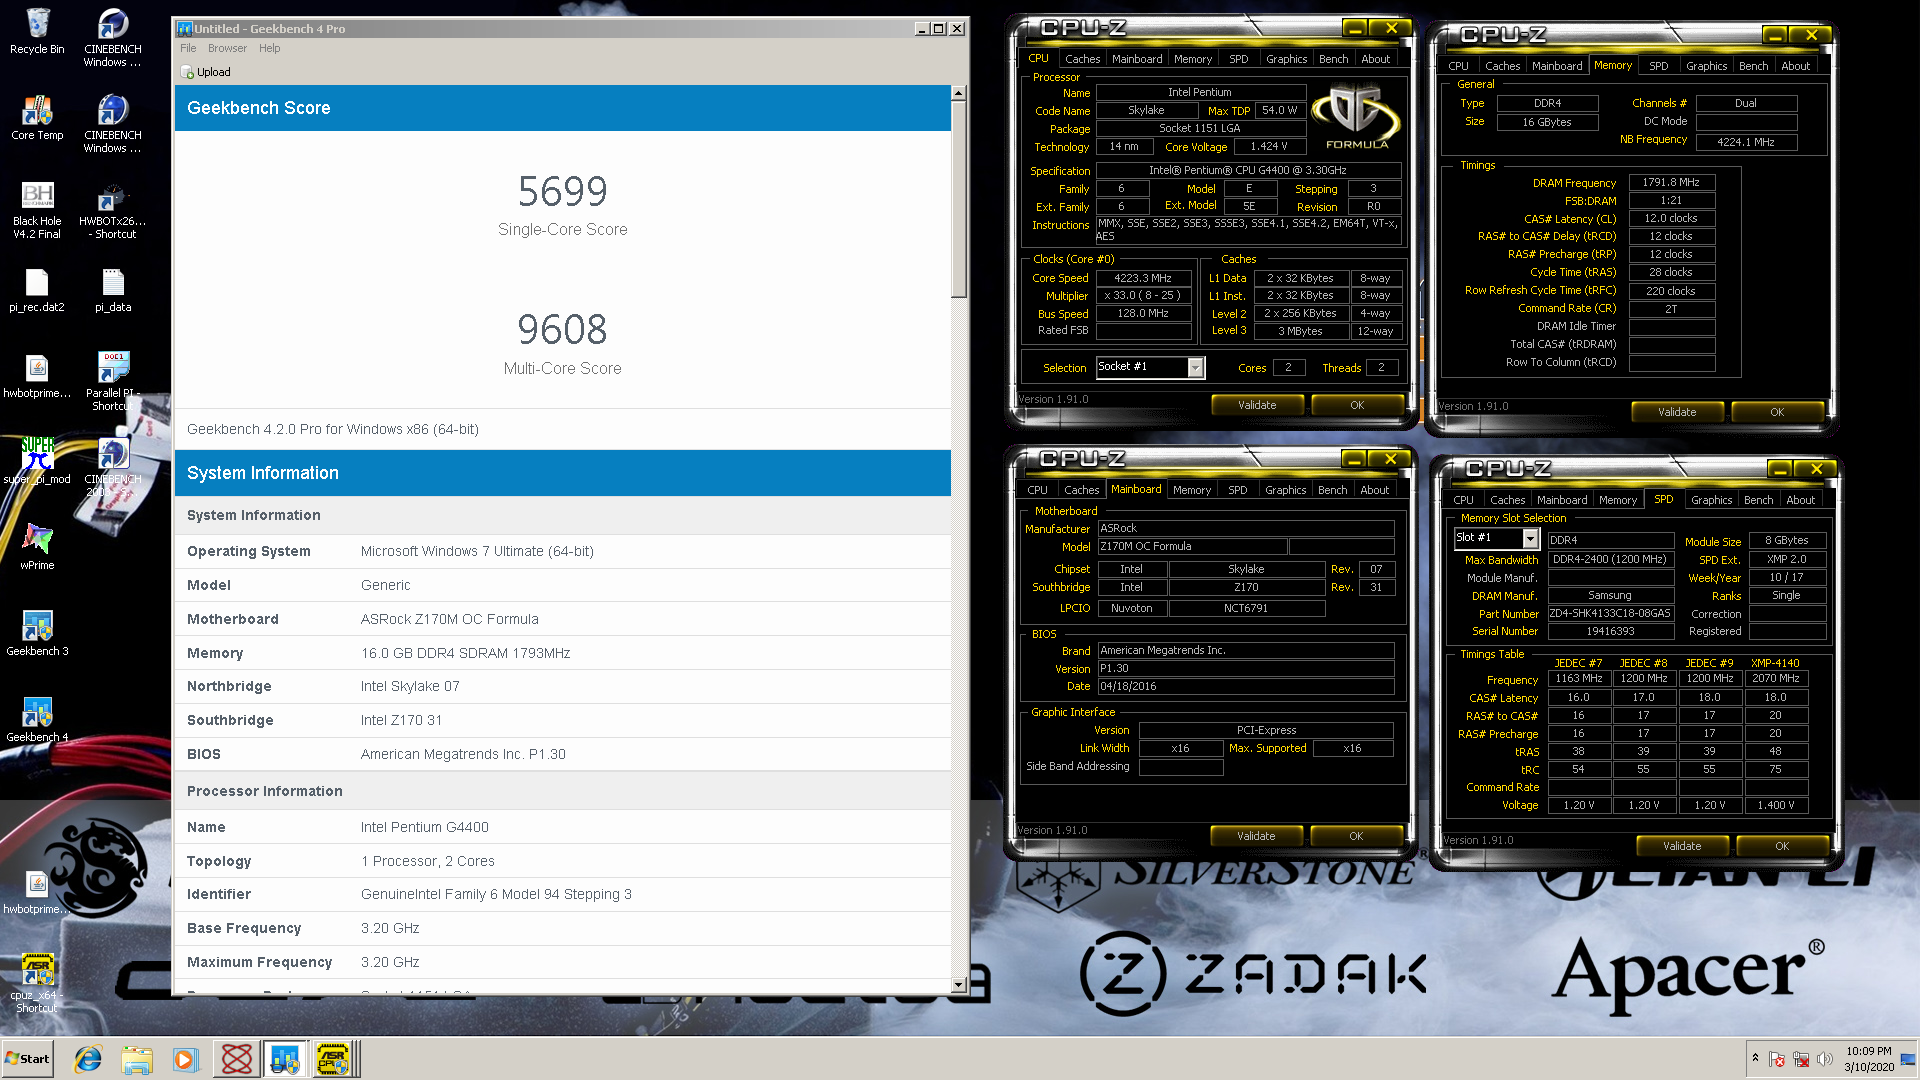
Task: Launch Black Hole V4.2 Final shortcut
Action: coord(37,210)
